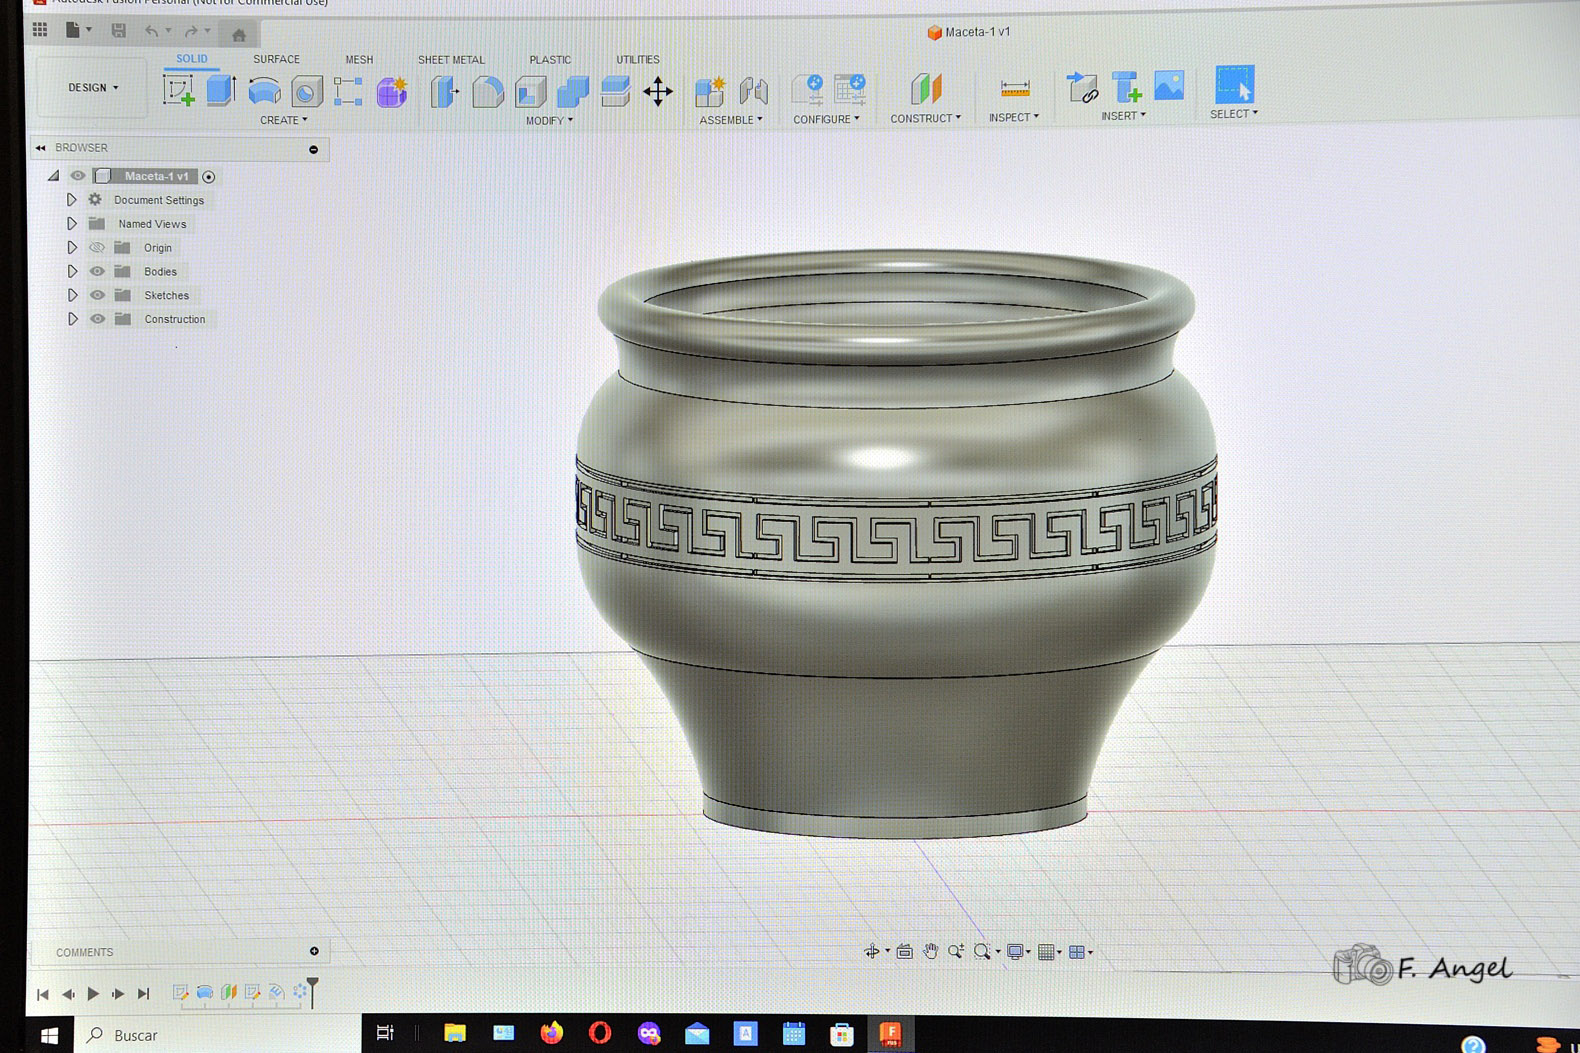The width and height of the screenshot is (1580, 1053).
Task: Select the Hole tool
Action: point(306,92)
